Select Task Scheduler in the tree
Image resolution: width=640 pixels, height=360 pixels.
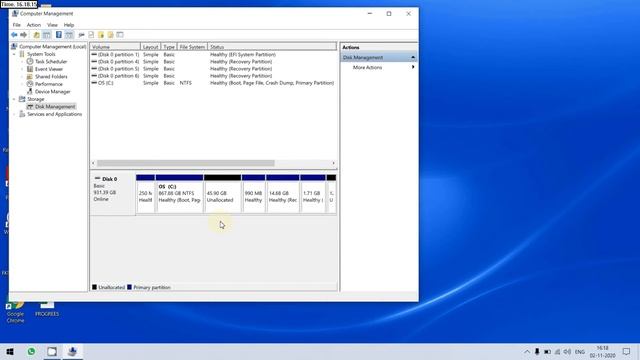coord(51,62)
